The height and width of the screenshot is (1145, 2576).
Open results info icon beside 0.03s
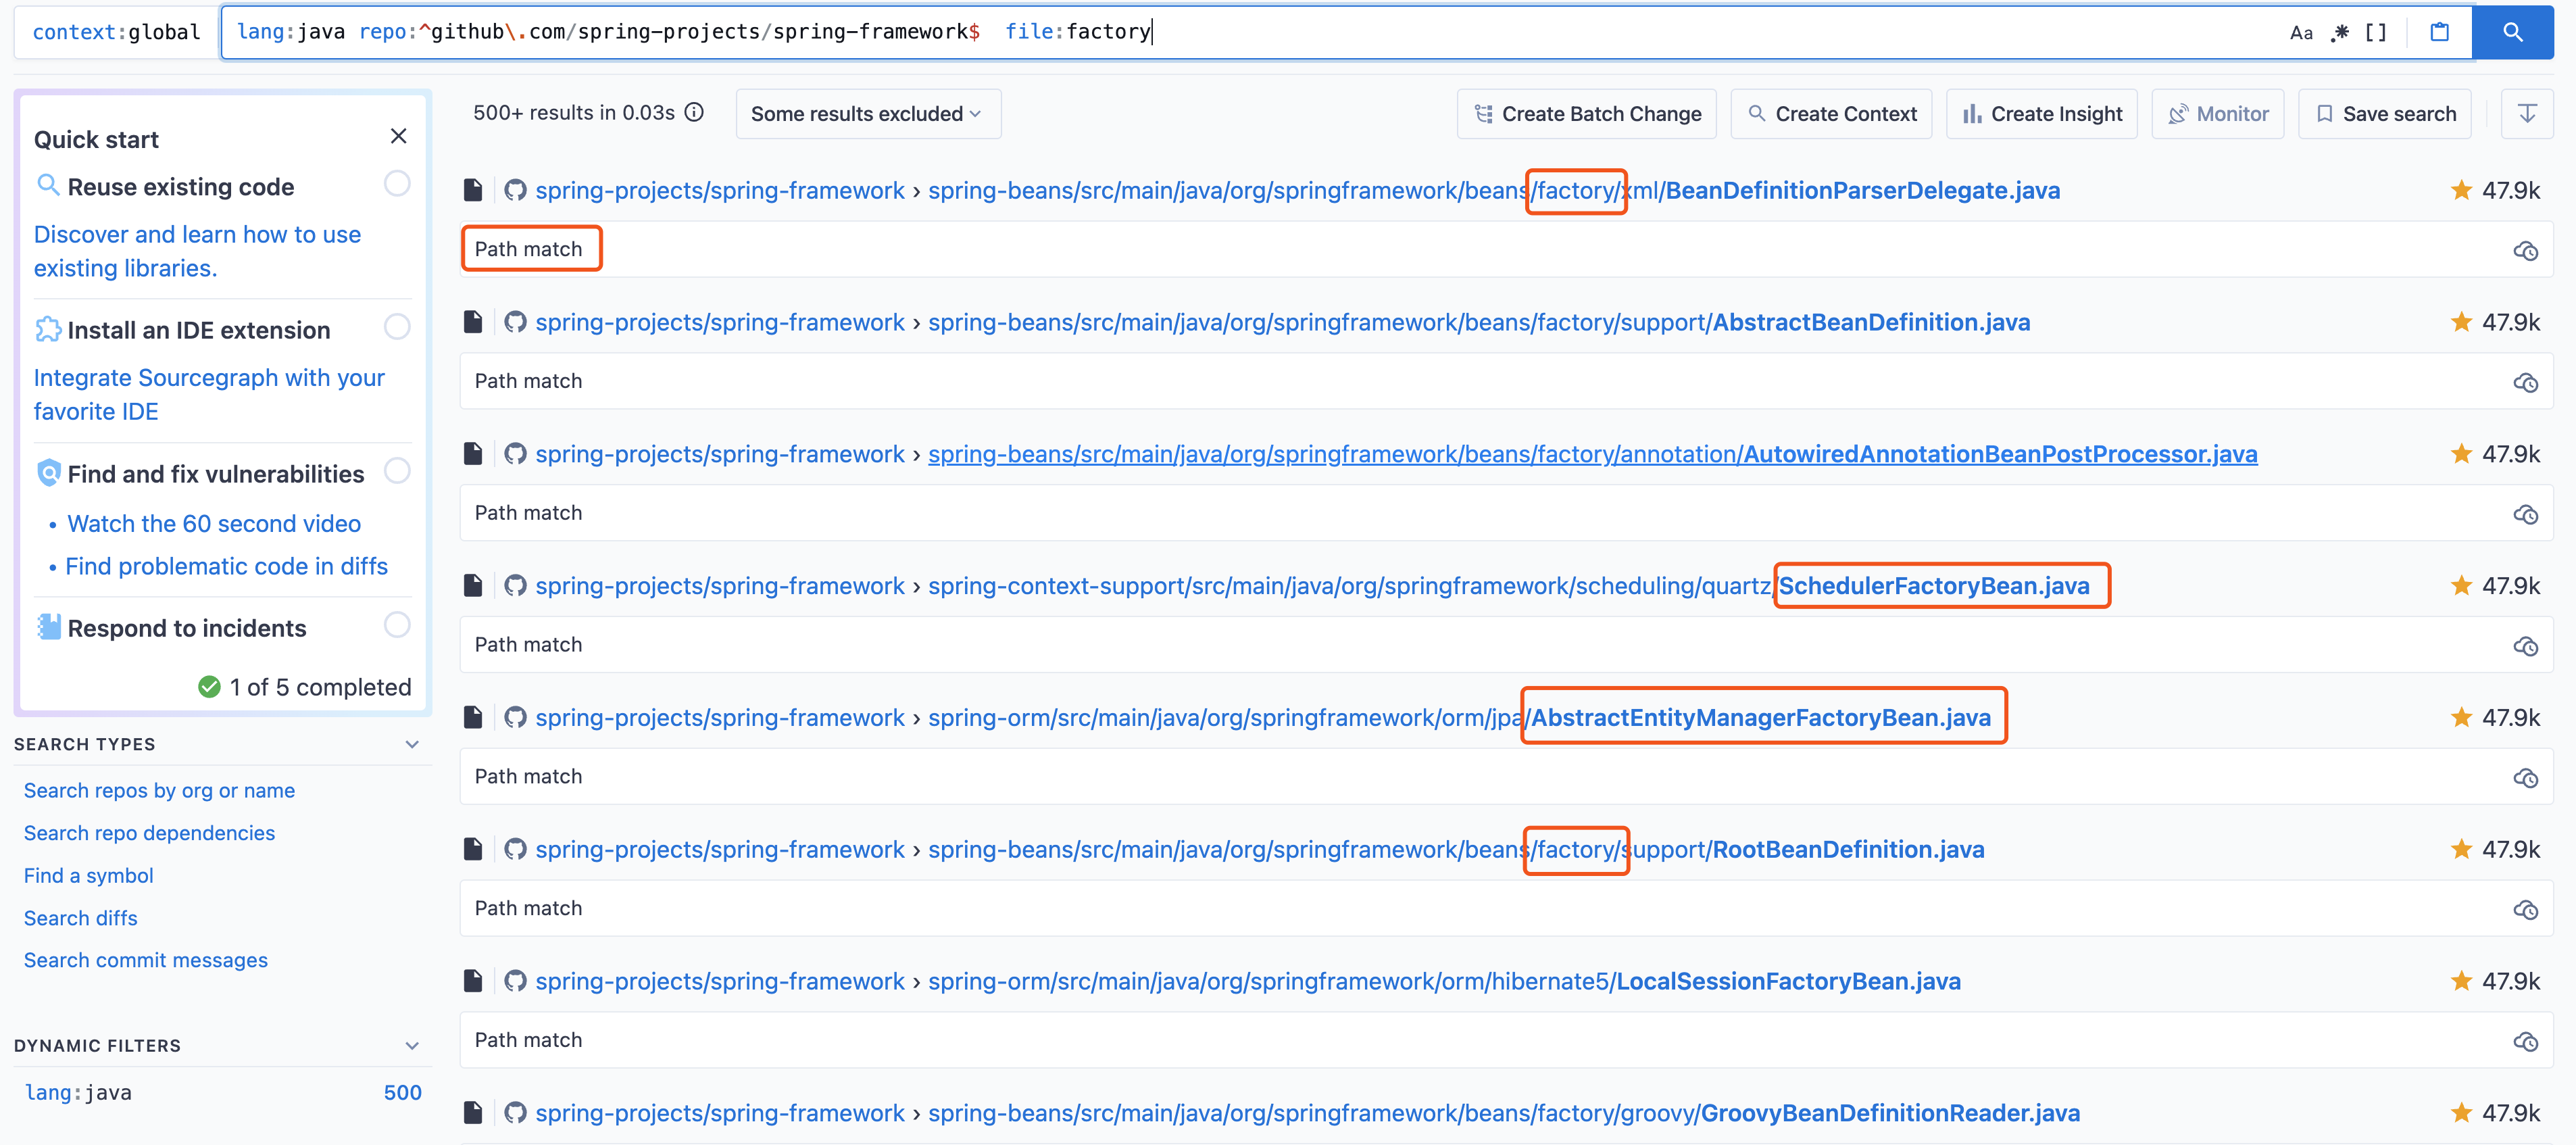point(694,112)
